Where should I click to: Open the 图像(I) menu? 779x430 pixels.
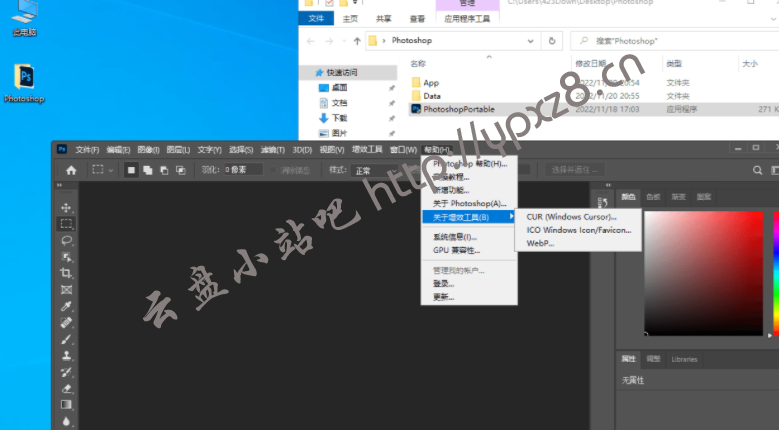point(148,149)
